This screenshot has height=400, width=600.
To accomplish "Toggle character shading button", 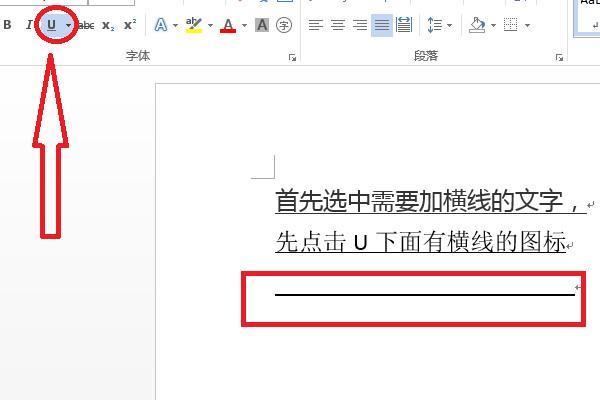I will (x=262, y=25).
